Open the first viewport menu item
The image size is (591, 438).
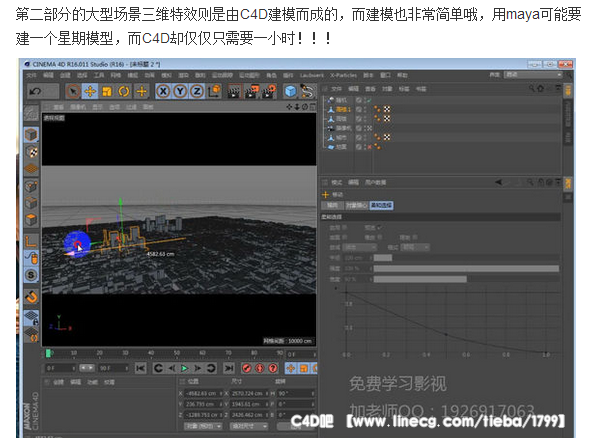[x=58, y=107]
